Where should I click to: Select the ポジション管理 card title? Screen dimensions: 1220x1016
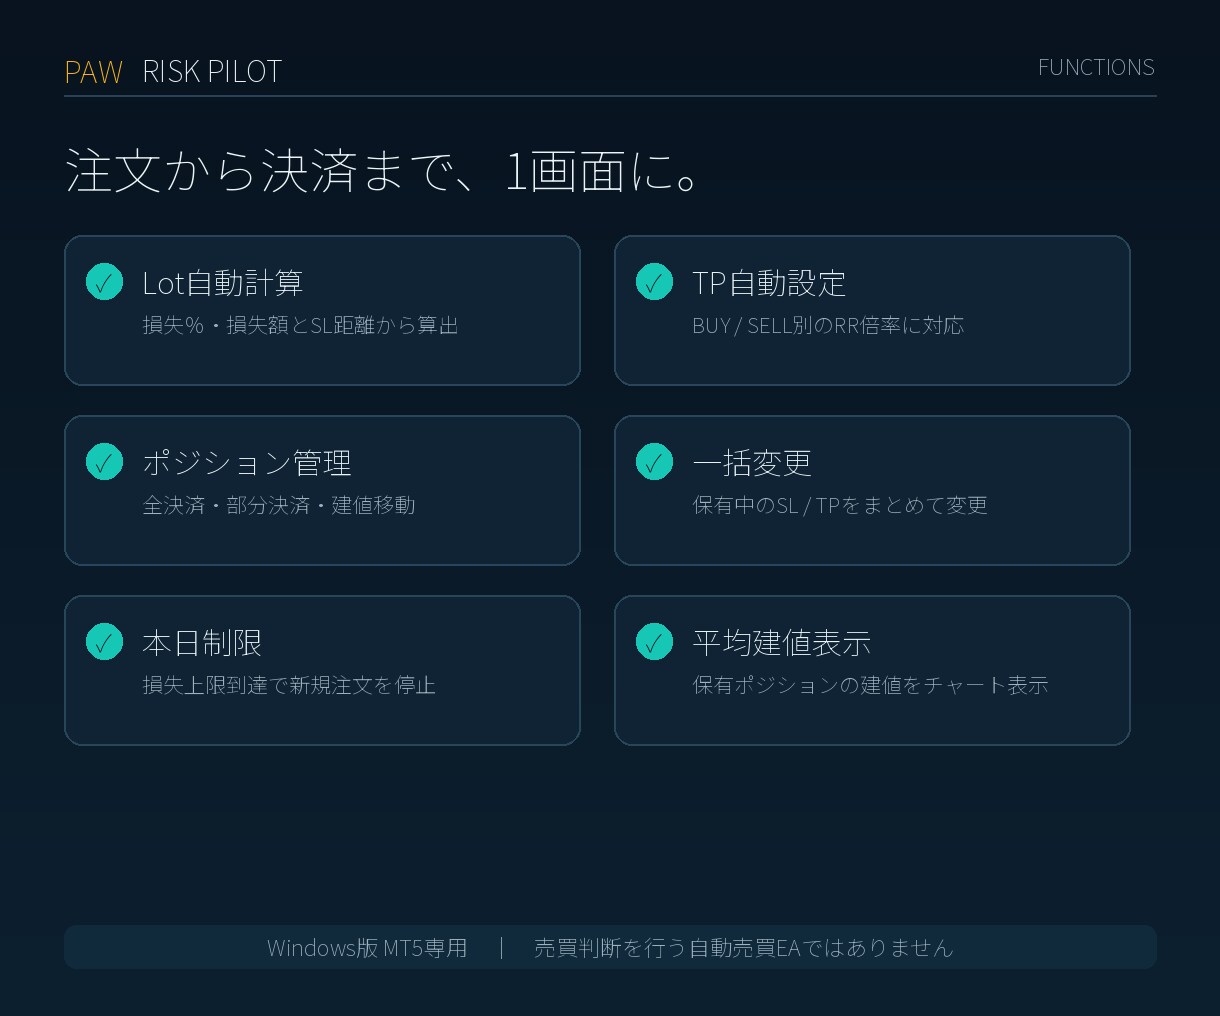tap(247, 463)
